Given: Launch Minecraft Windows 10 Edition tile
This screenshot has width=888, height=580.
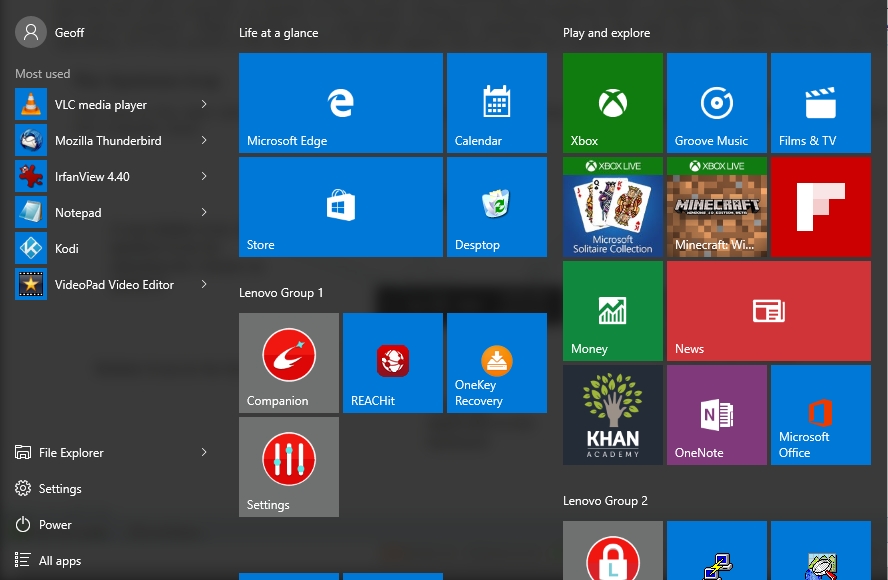Looking at the screenshot, I should 716,207.
